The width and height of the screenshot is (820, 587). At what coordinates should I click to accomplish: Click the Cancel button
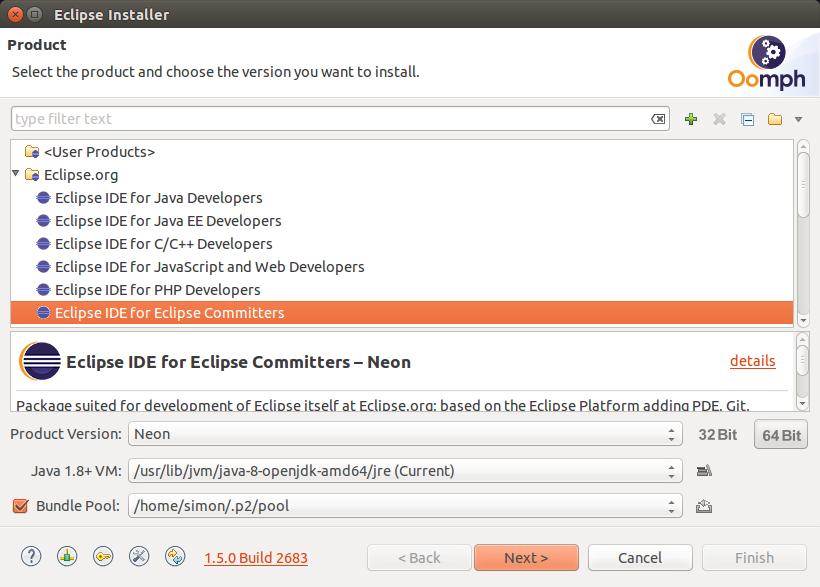(x=640, y=558)
